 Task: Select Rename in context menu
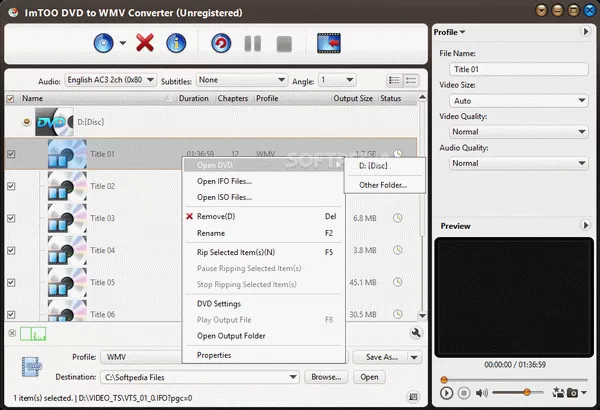coord(263,233)
